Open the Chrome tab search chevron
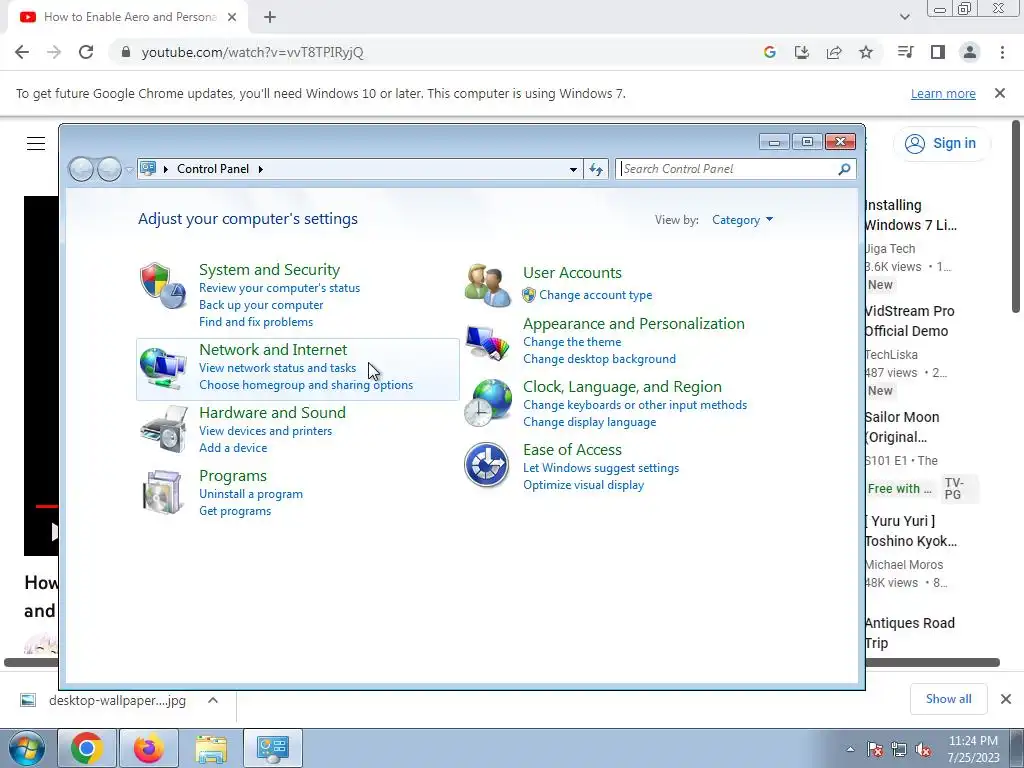This screenshot has height=768, width=1024. 904,17
